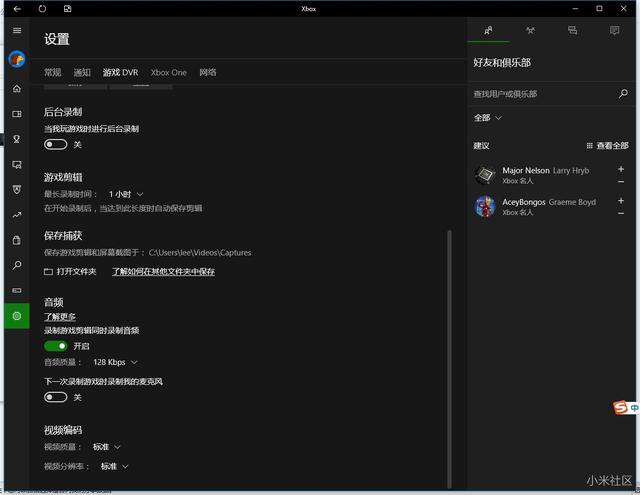
Task: Open max recording time 1 小时 dropdown
Action: pos(126,194)
